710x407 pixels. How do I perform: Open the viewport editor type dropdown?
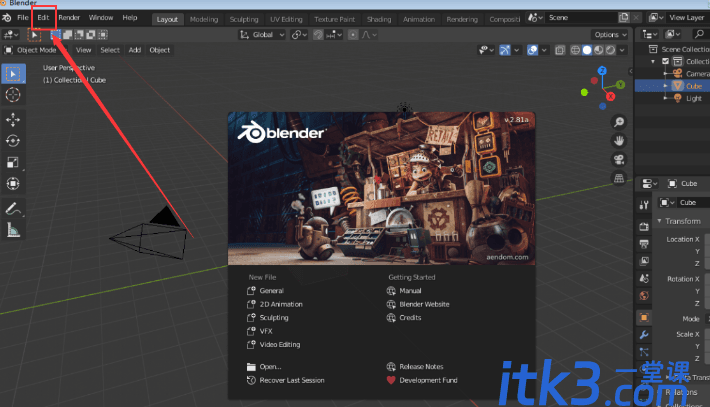[10, 34]
